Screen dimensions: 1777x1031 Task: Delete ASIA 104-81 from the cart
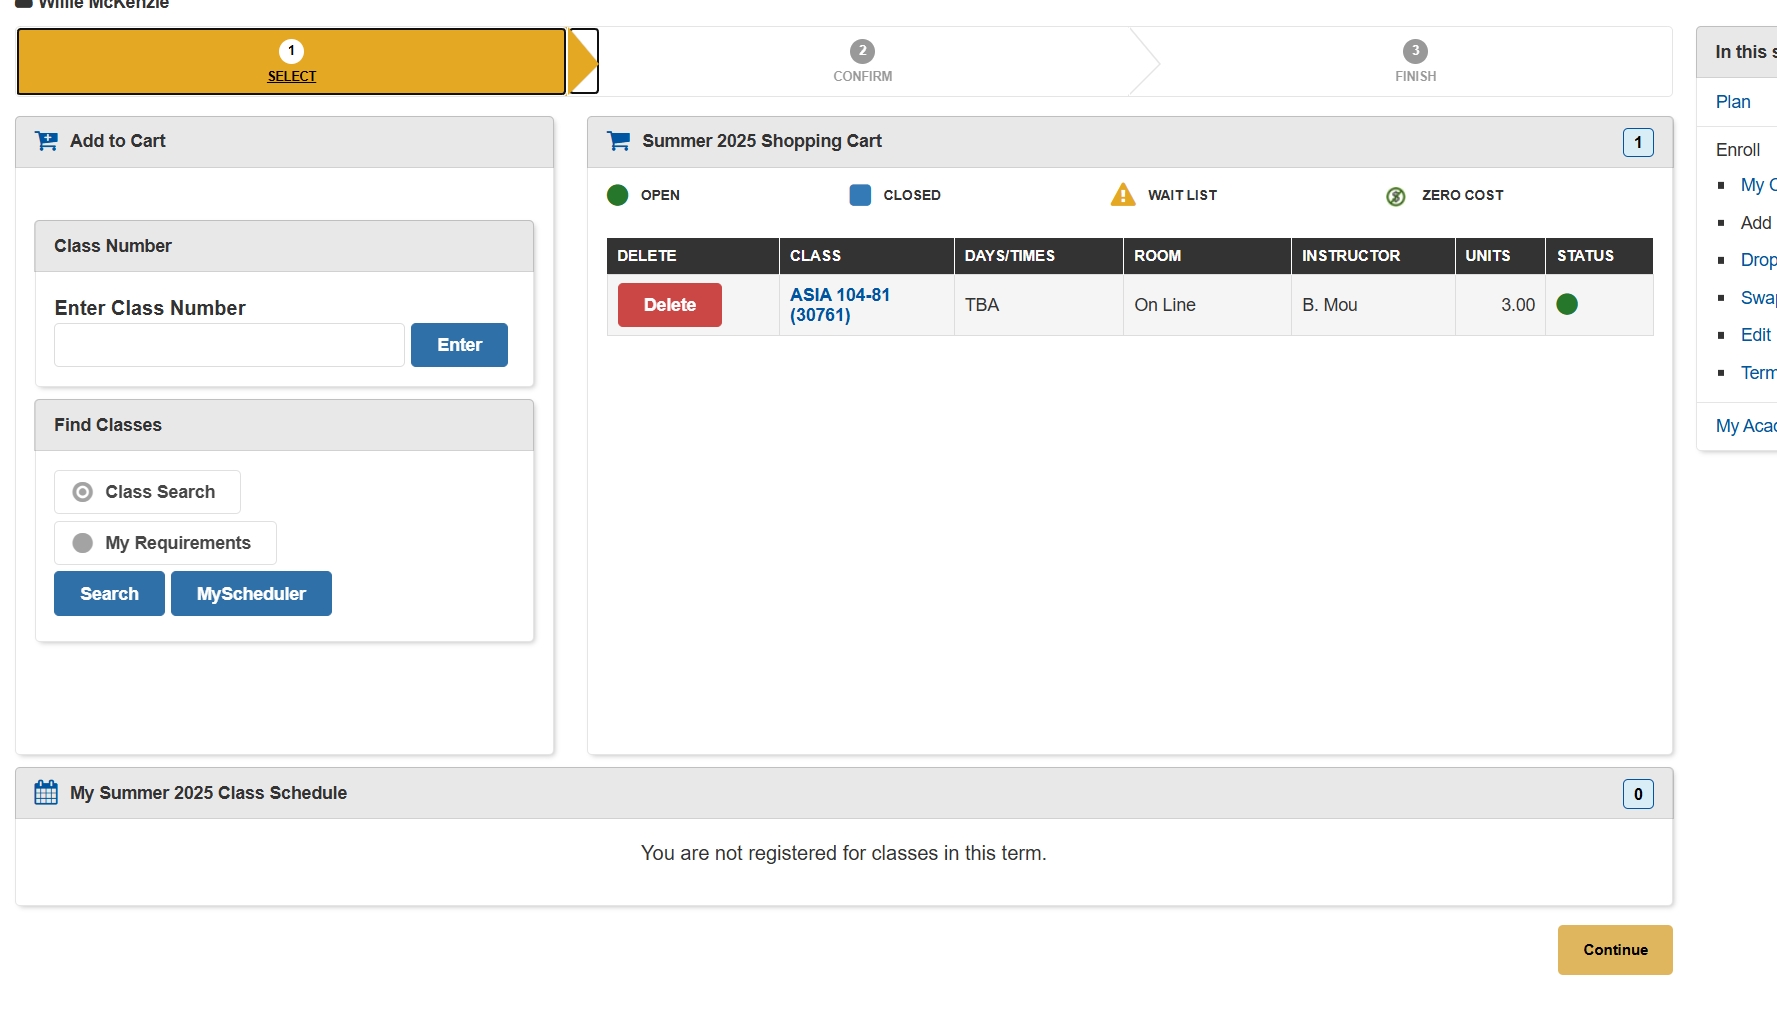(669, 305)
